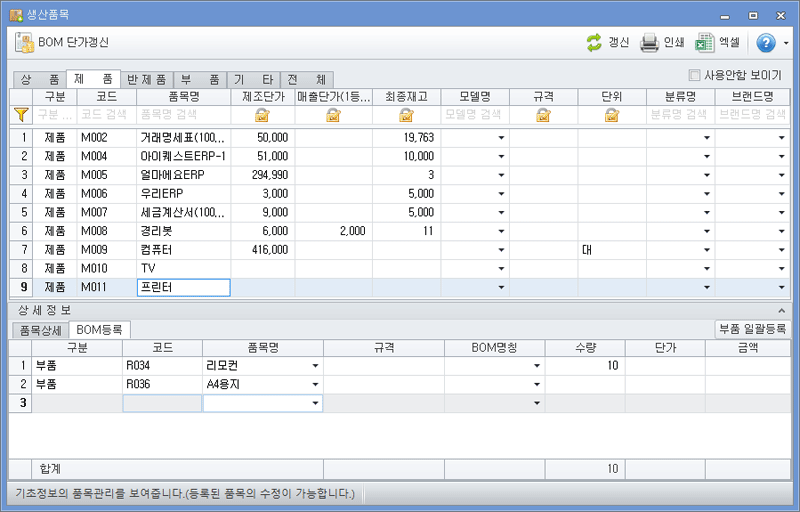Open the 품목상세 tab
Image resolution: width=800 pixels, height=512 pixels.
pos(39,330)
